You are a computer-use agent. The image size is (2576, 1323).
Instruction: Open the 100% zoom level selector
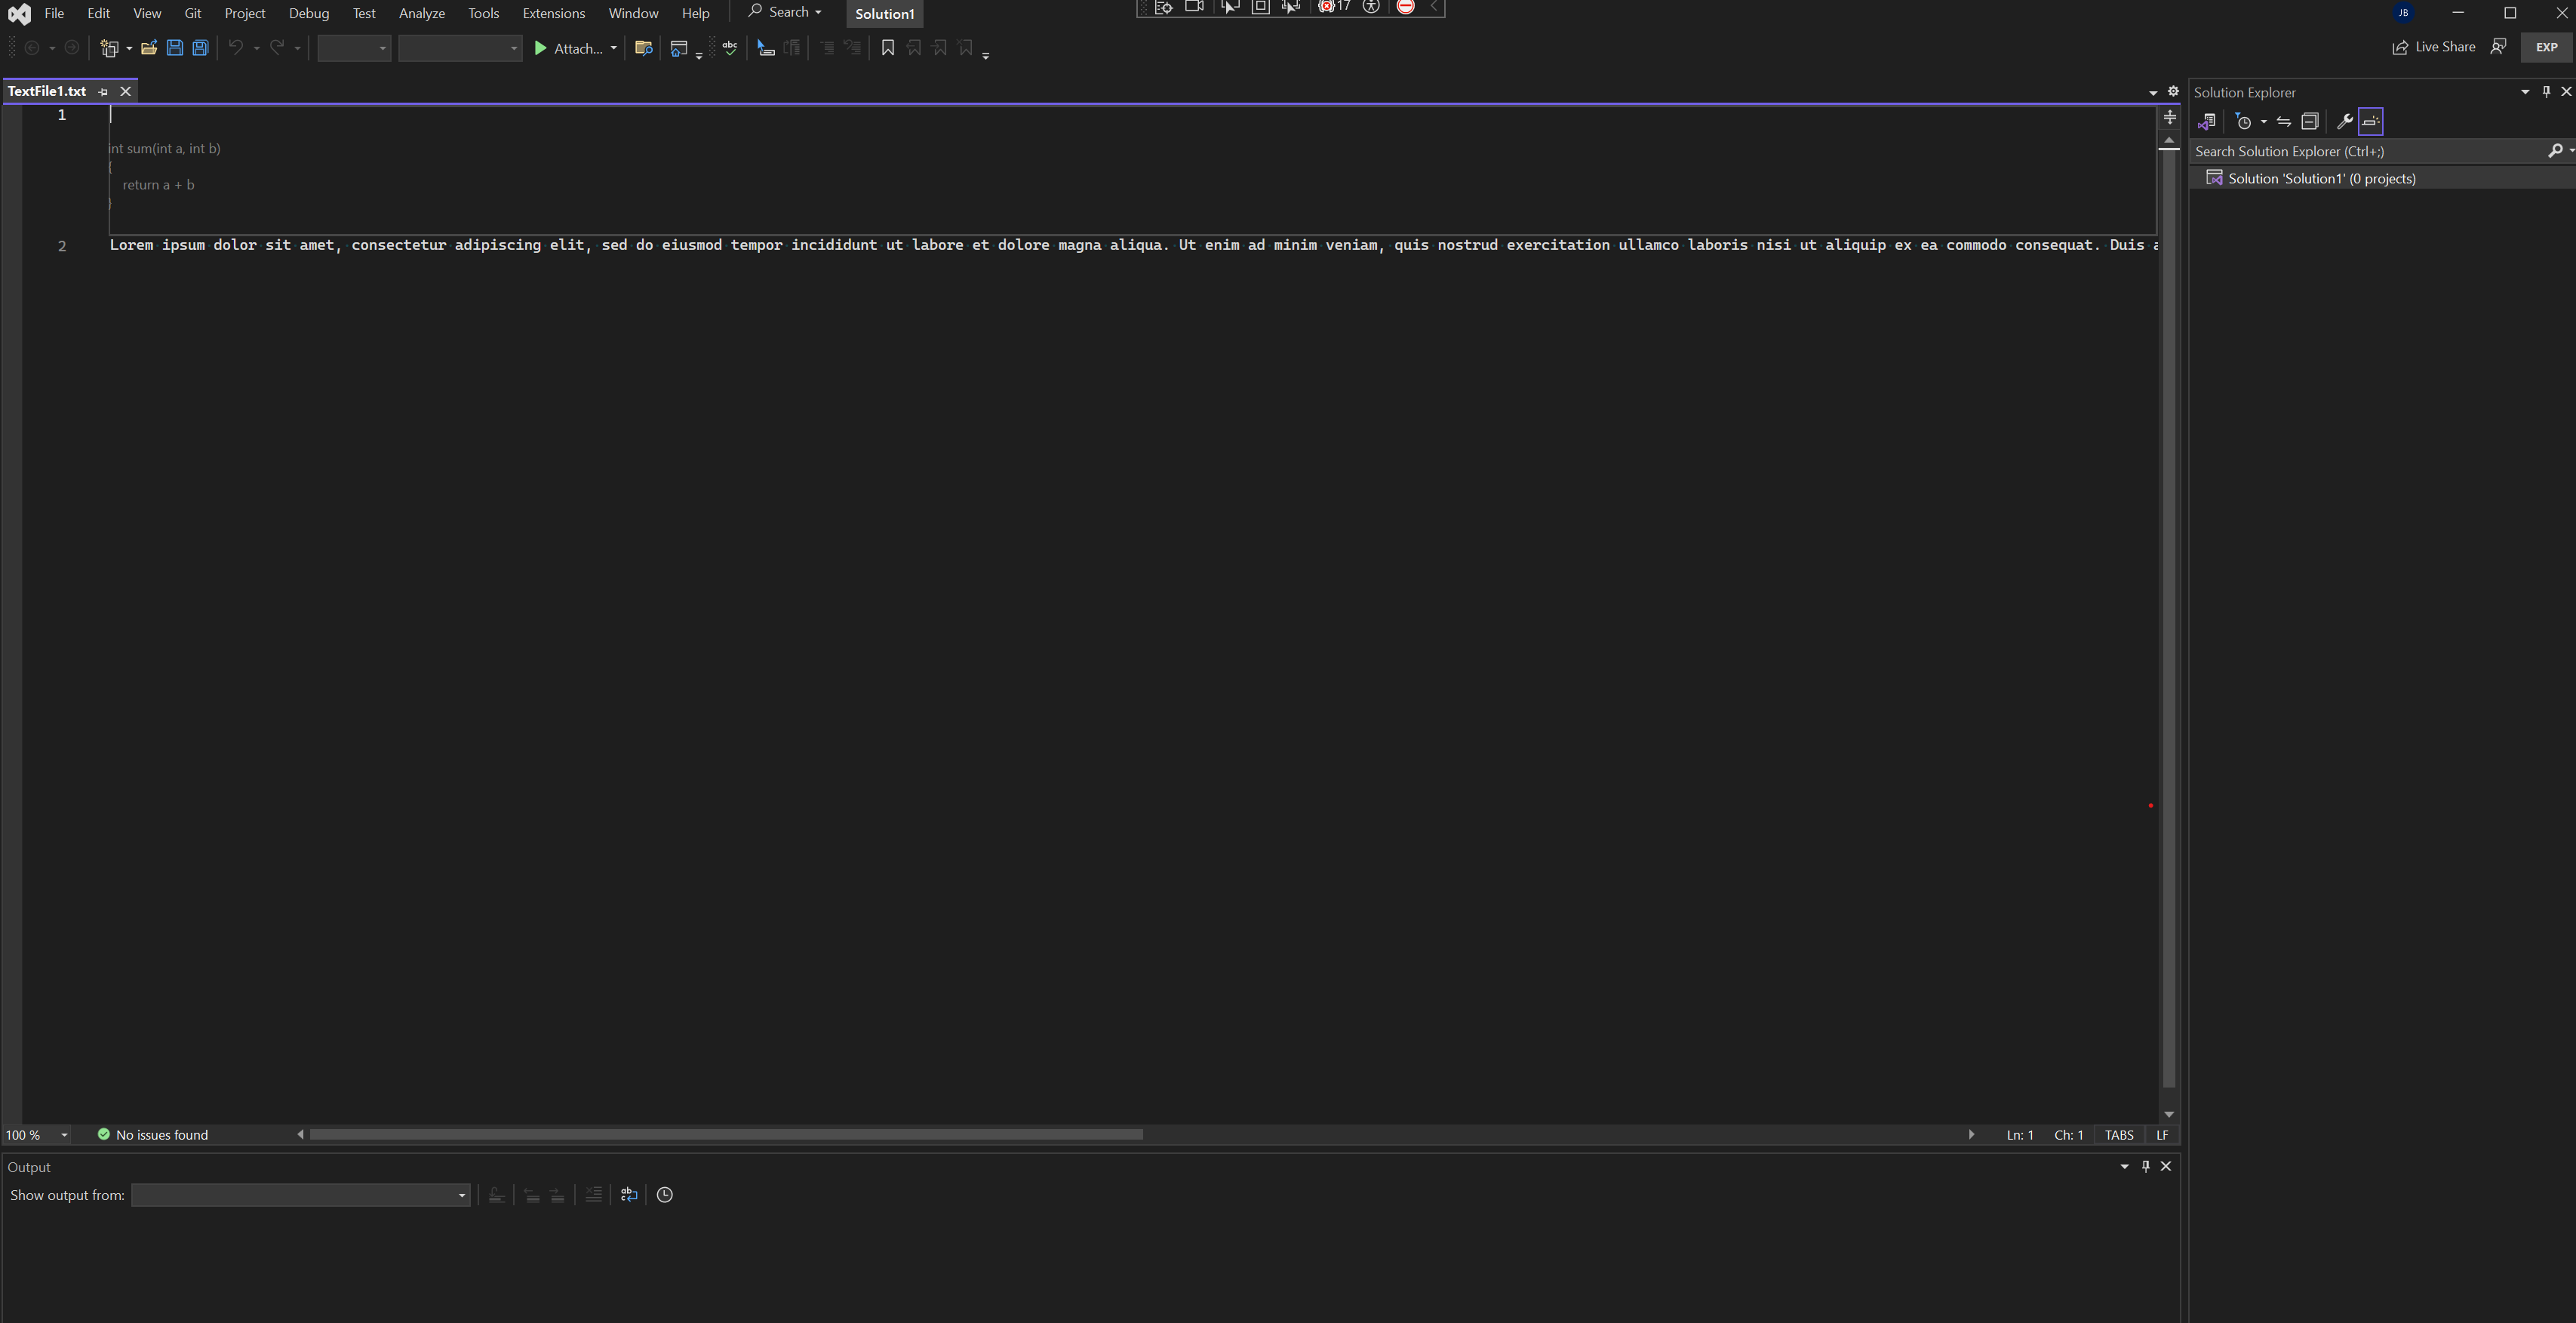(x=36, y=1134)
